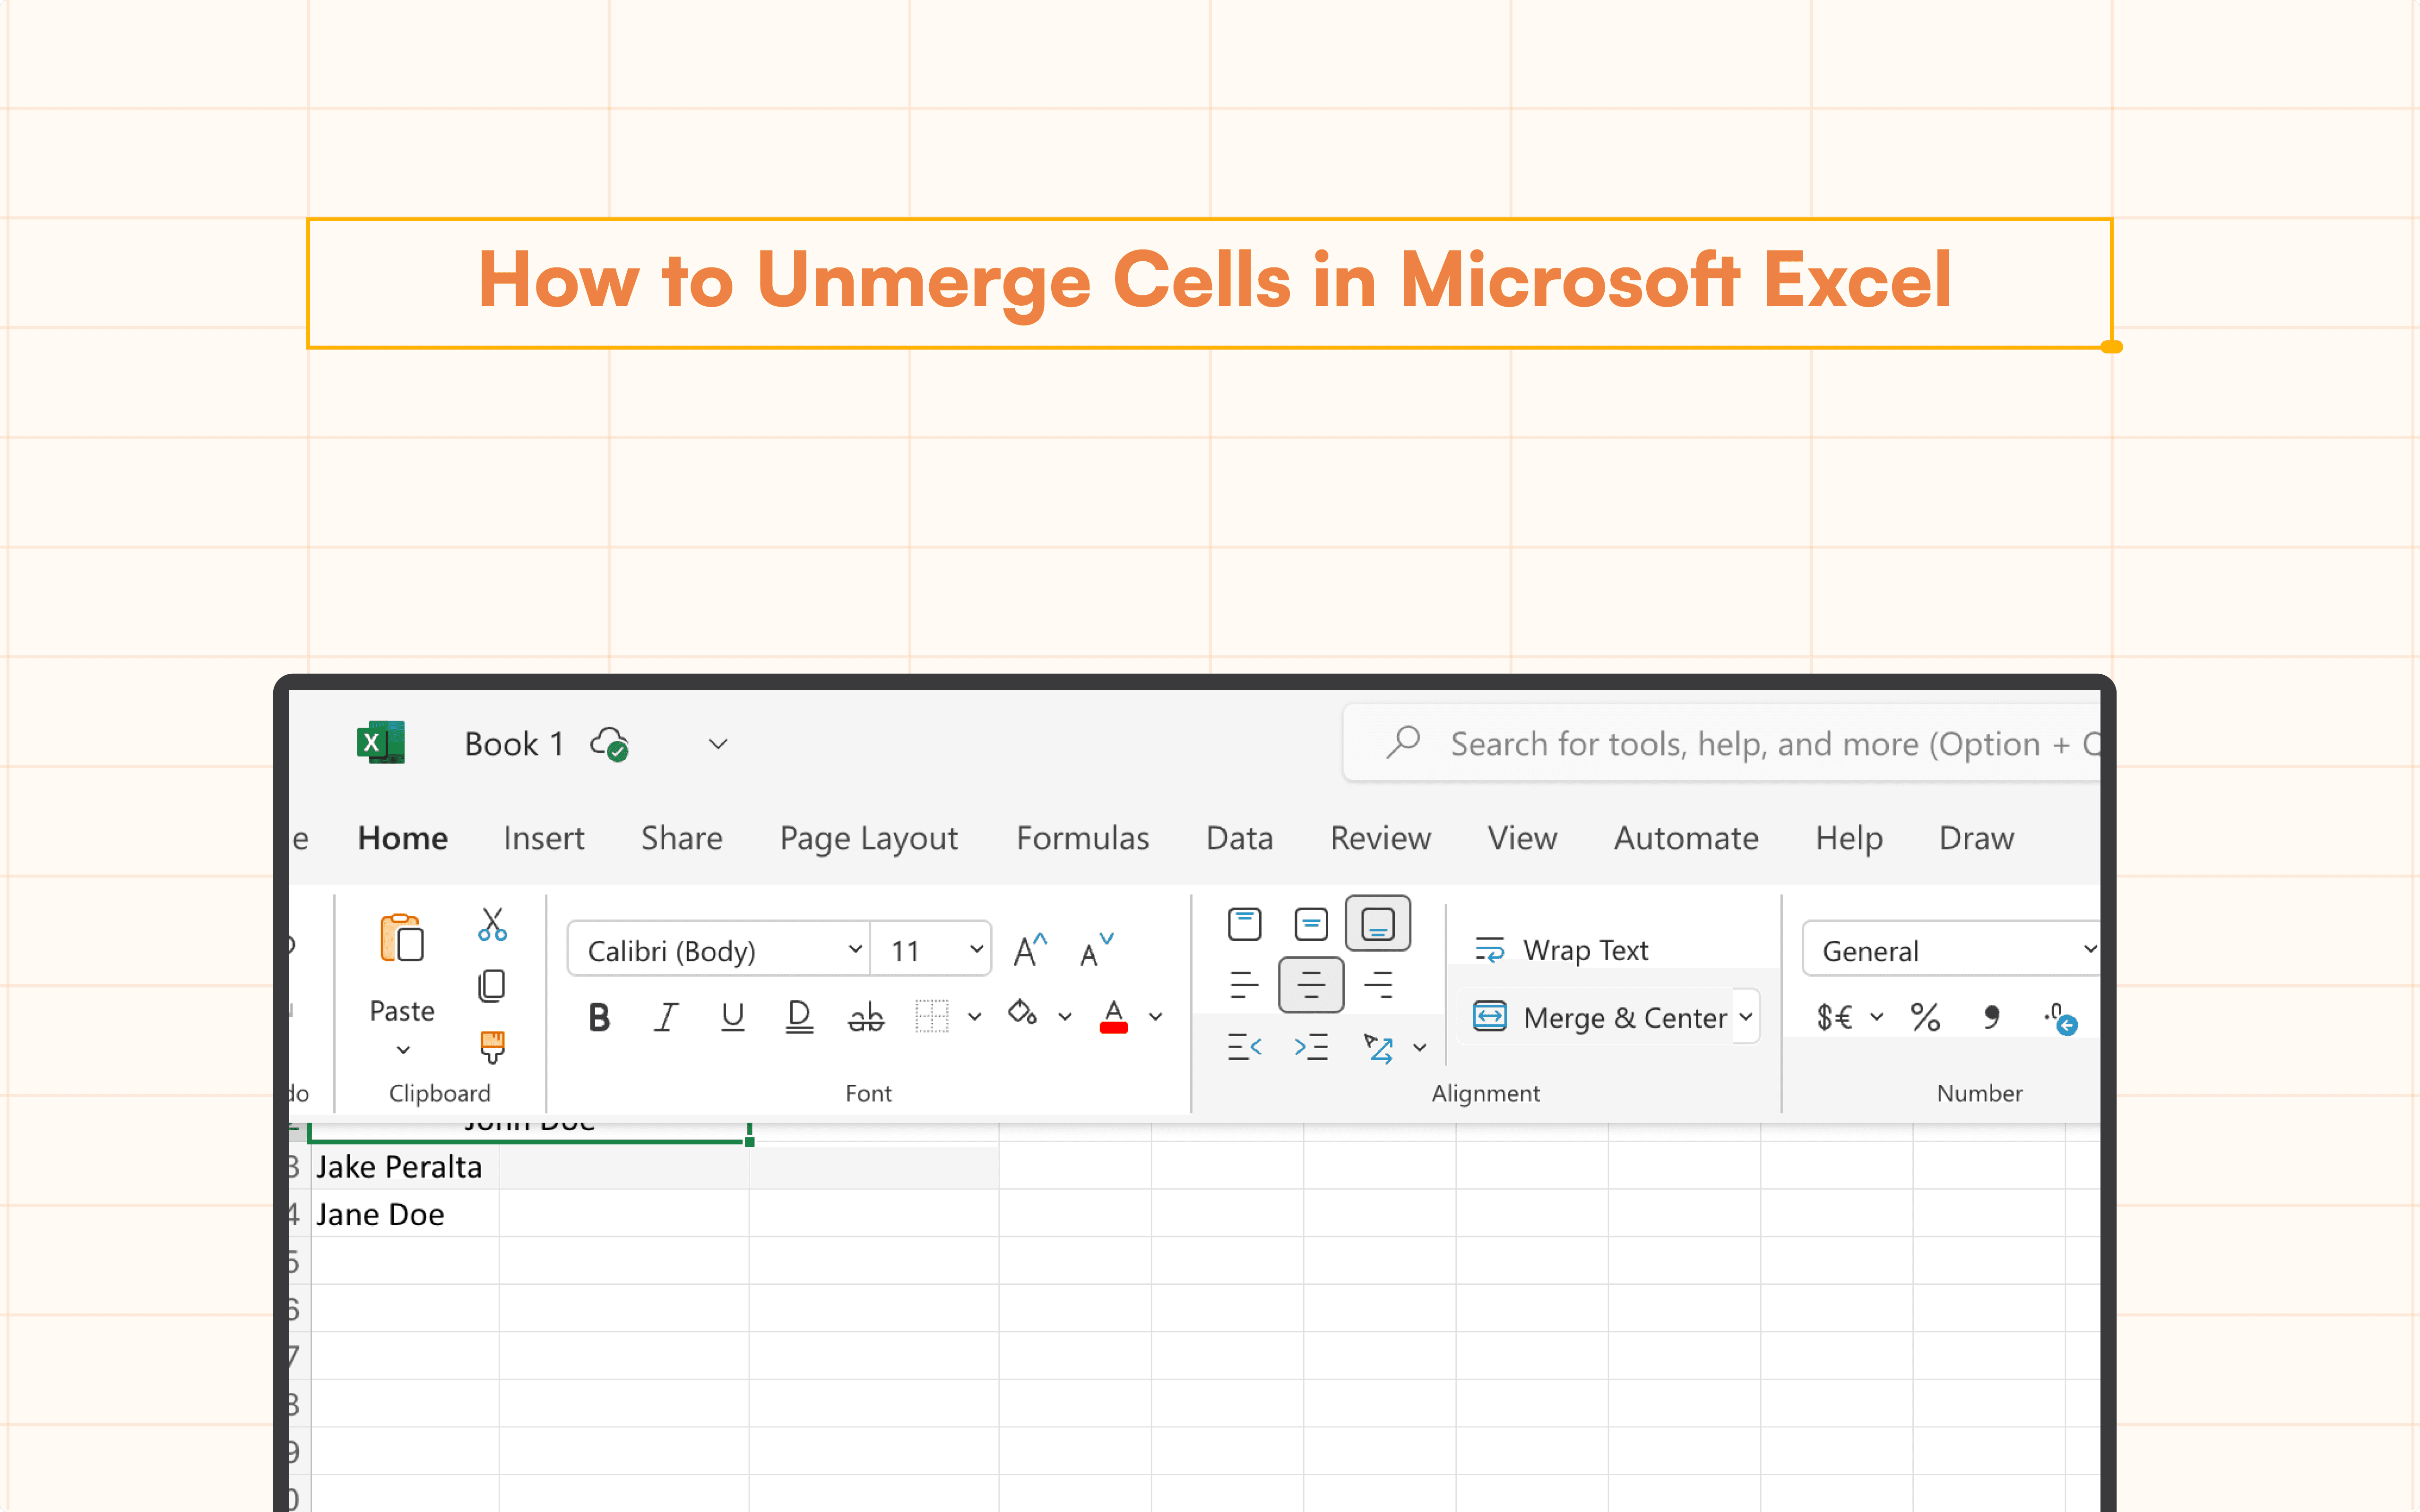Expand the orientation dropdown arrow
Image resolution: width=2420 pixels, height=1512 pixels.
1420,1048
